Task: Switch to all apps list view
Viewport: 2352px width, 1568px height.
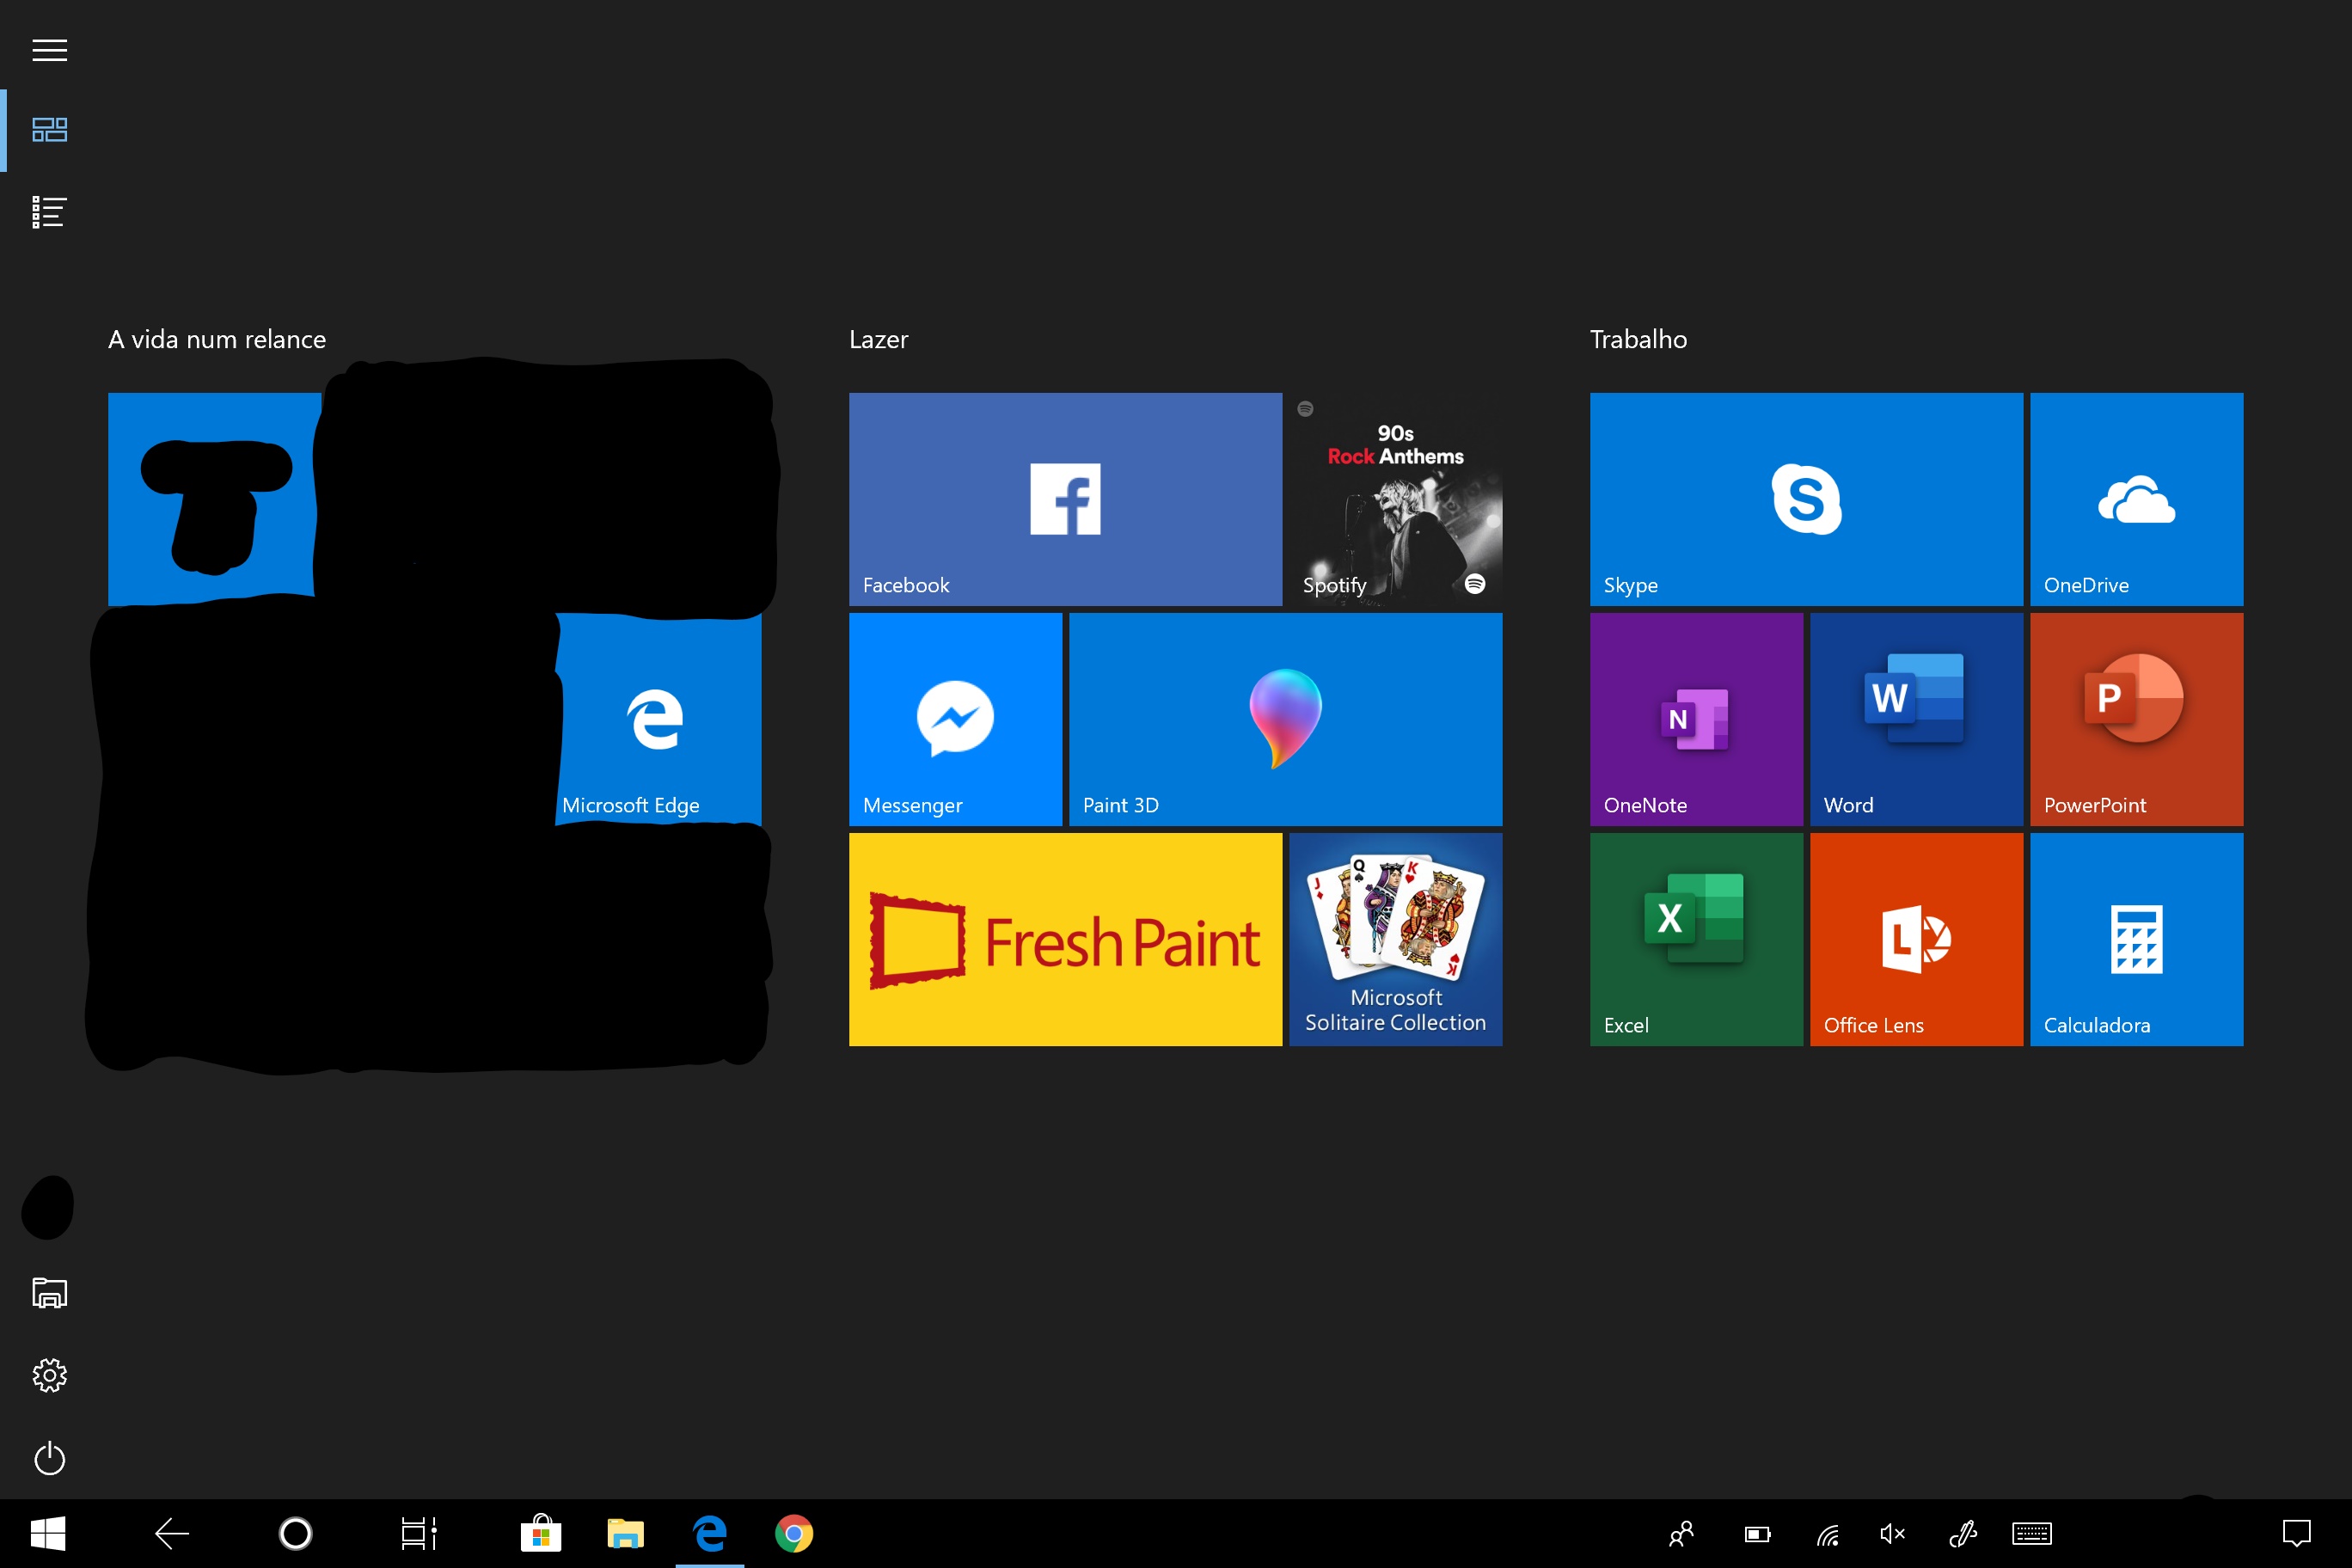Action: coord(49,212)
